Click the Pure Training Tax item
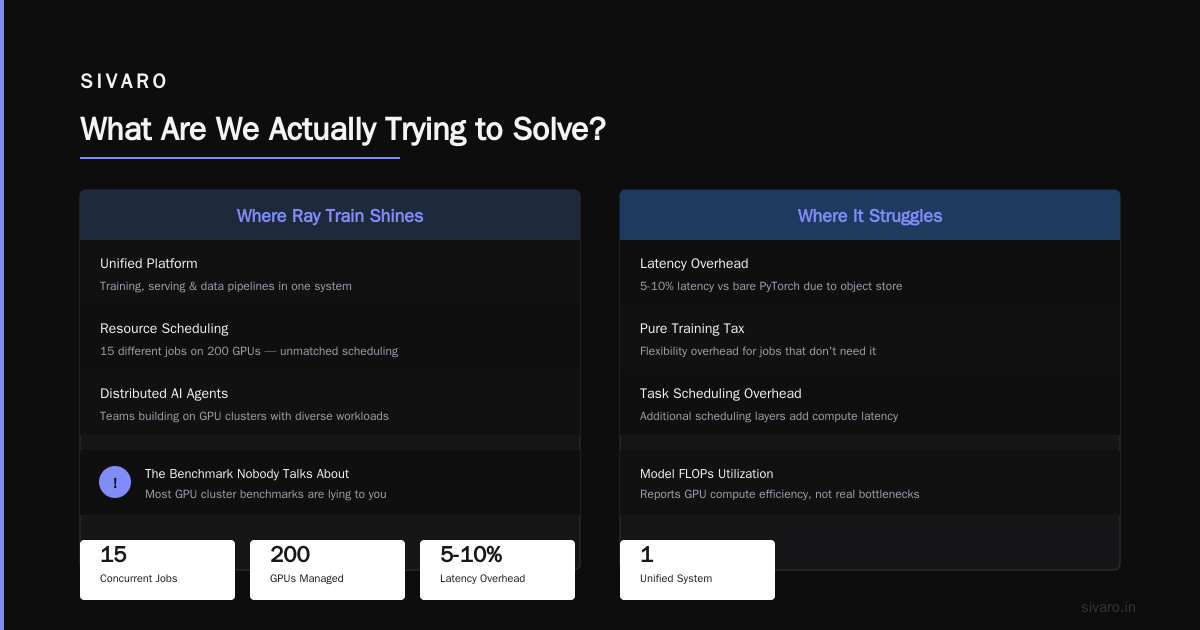Viewport: 1200px width, 630px height. pyautogui.click(x=870, y=338)
